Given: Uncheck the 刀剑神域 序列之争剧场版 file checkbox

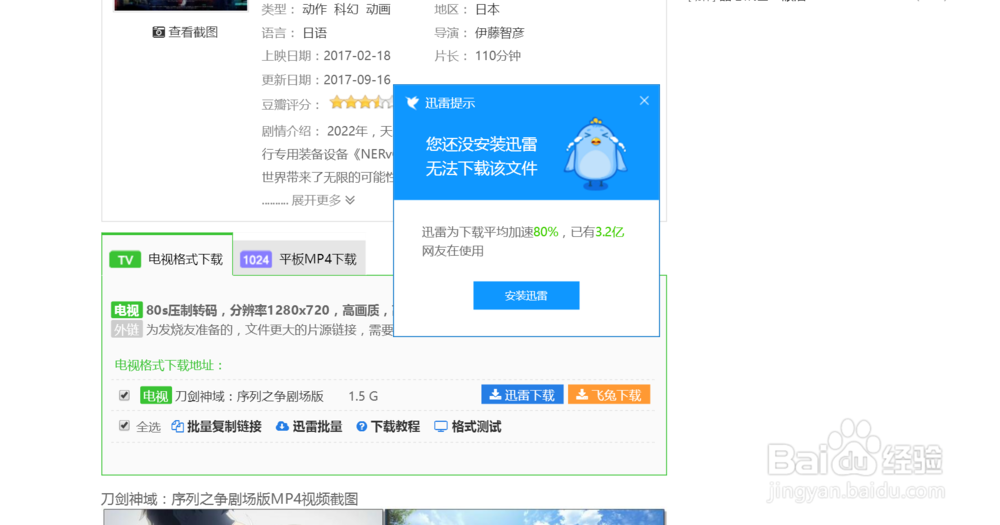Looking at the screenshot, I should [124, 396].
